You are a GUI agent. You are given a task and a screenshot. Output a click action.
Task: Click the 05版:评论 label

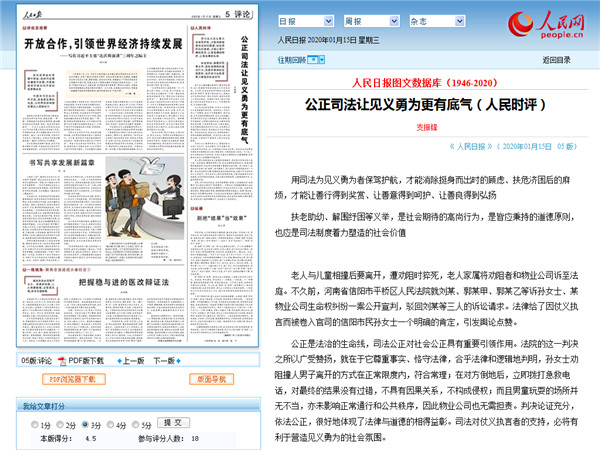click(36, 361)
